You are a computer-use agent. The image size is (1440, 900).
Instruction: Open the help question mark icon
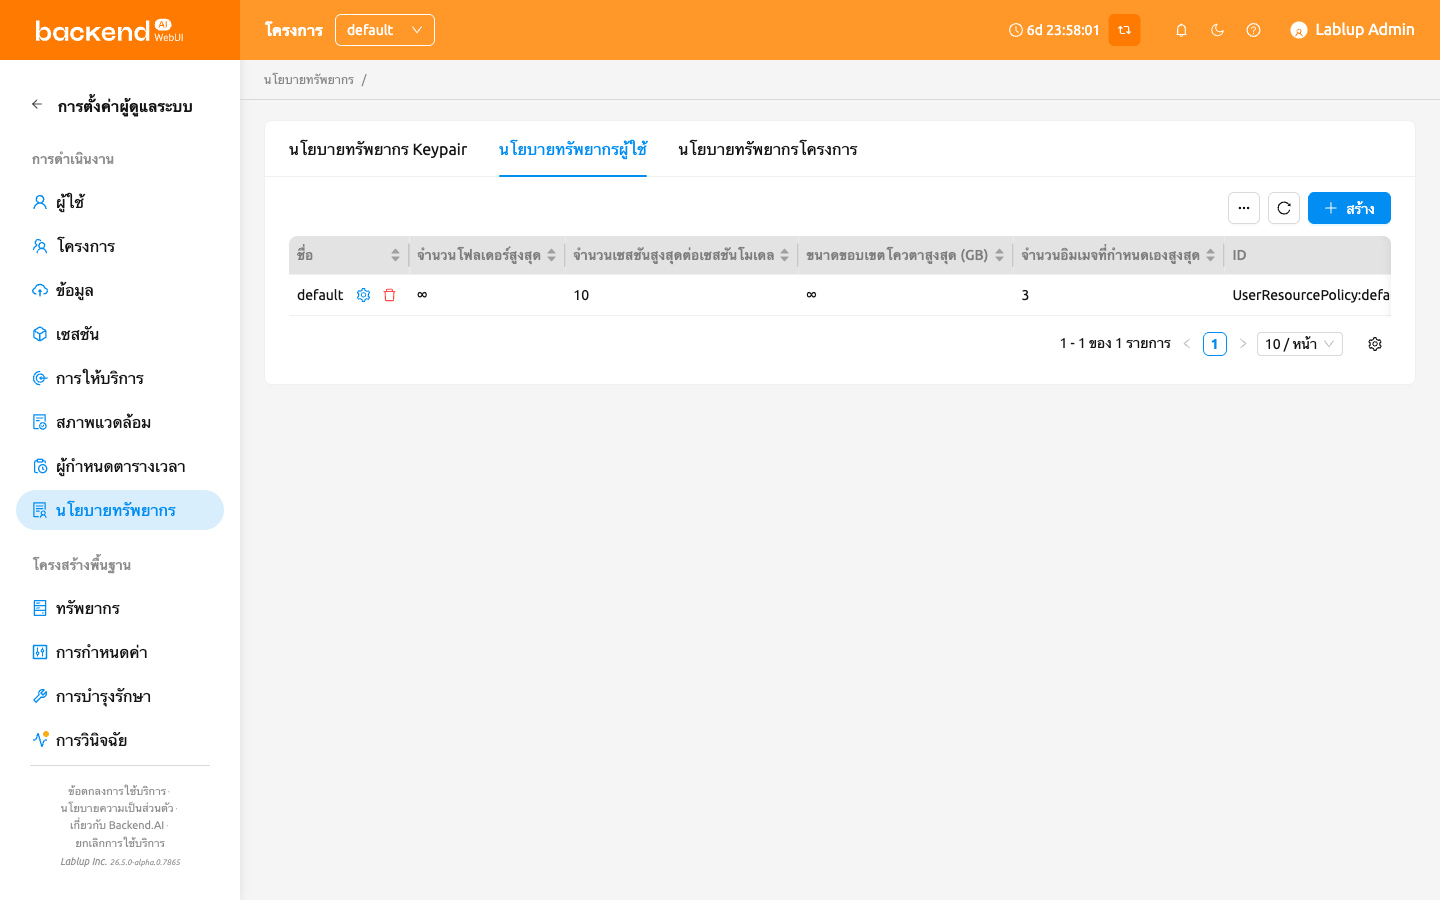pyautogui.click(x=1253, y=30)
